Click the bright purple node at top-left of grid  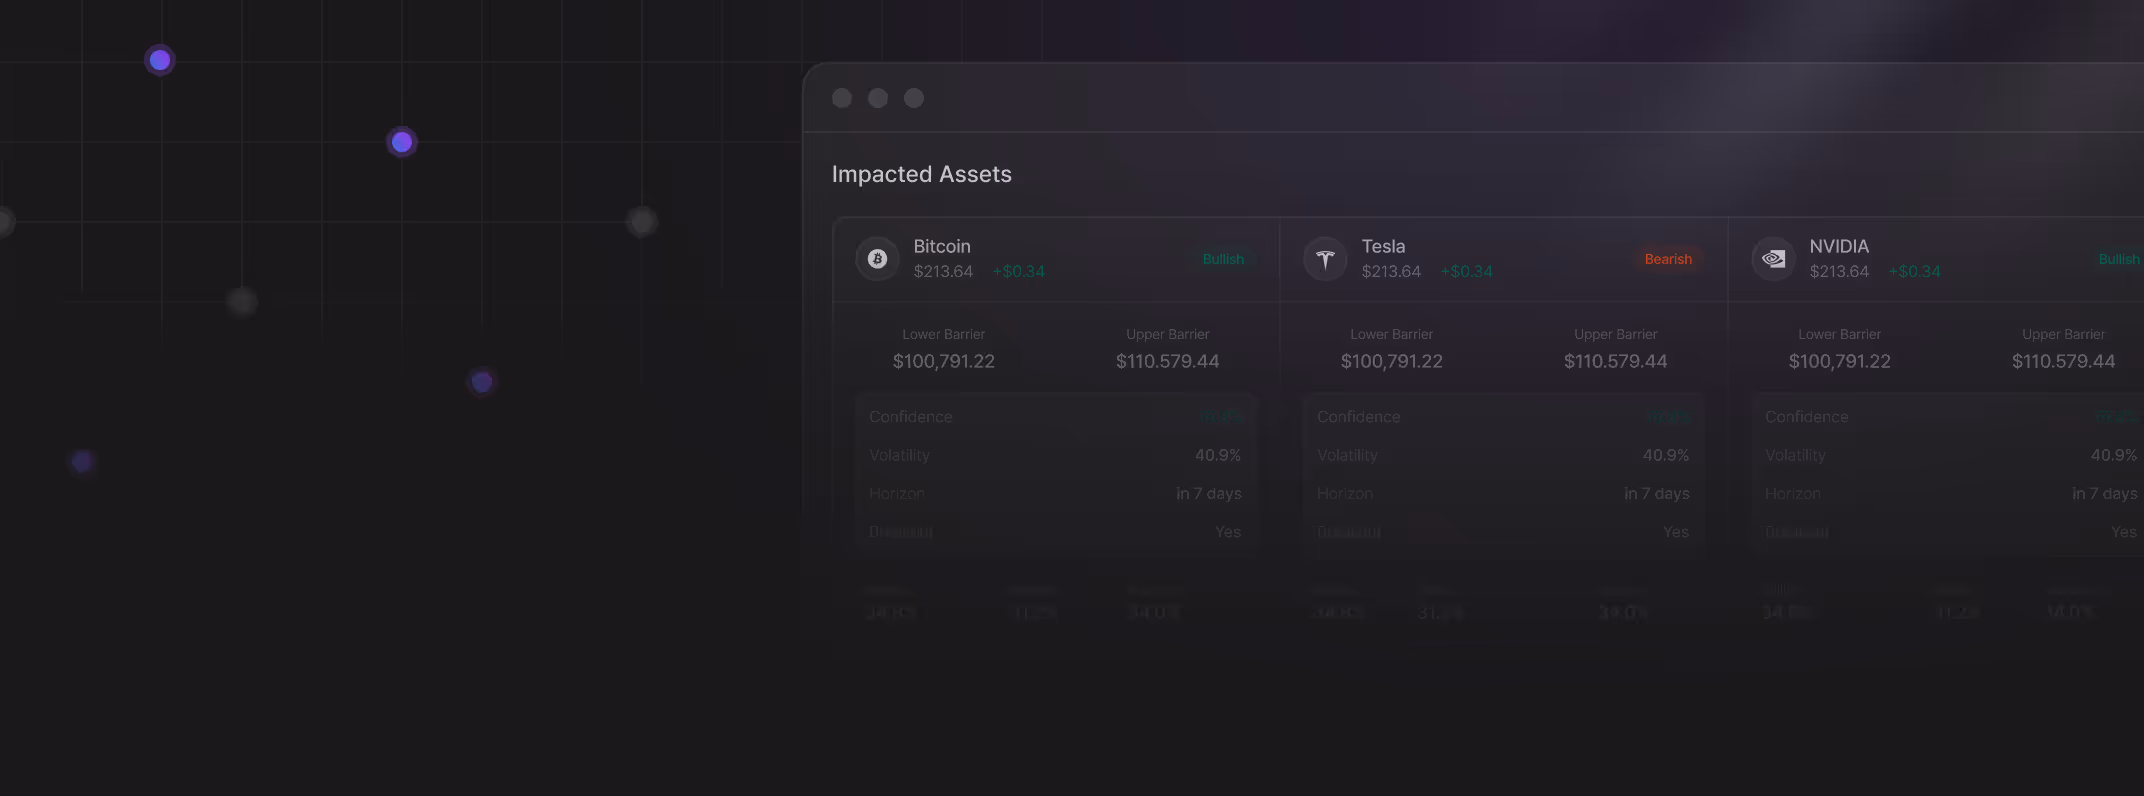tap(160, 60)
